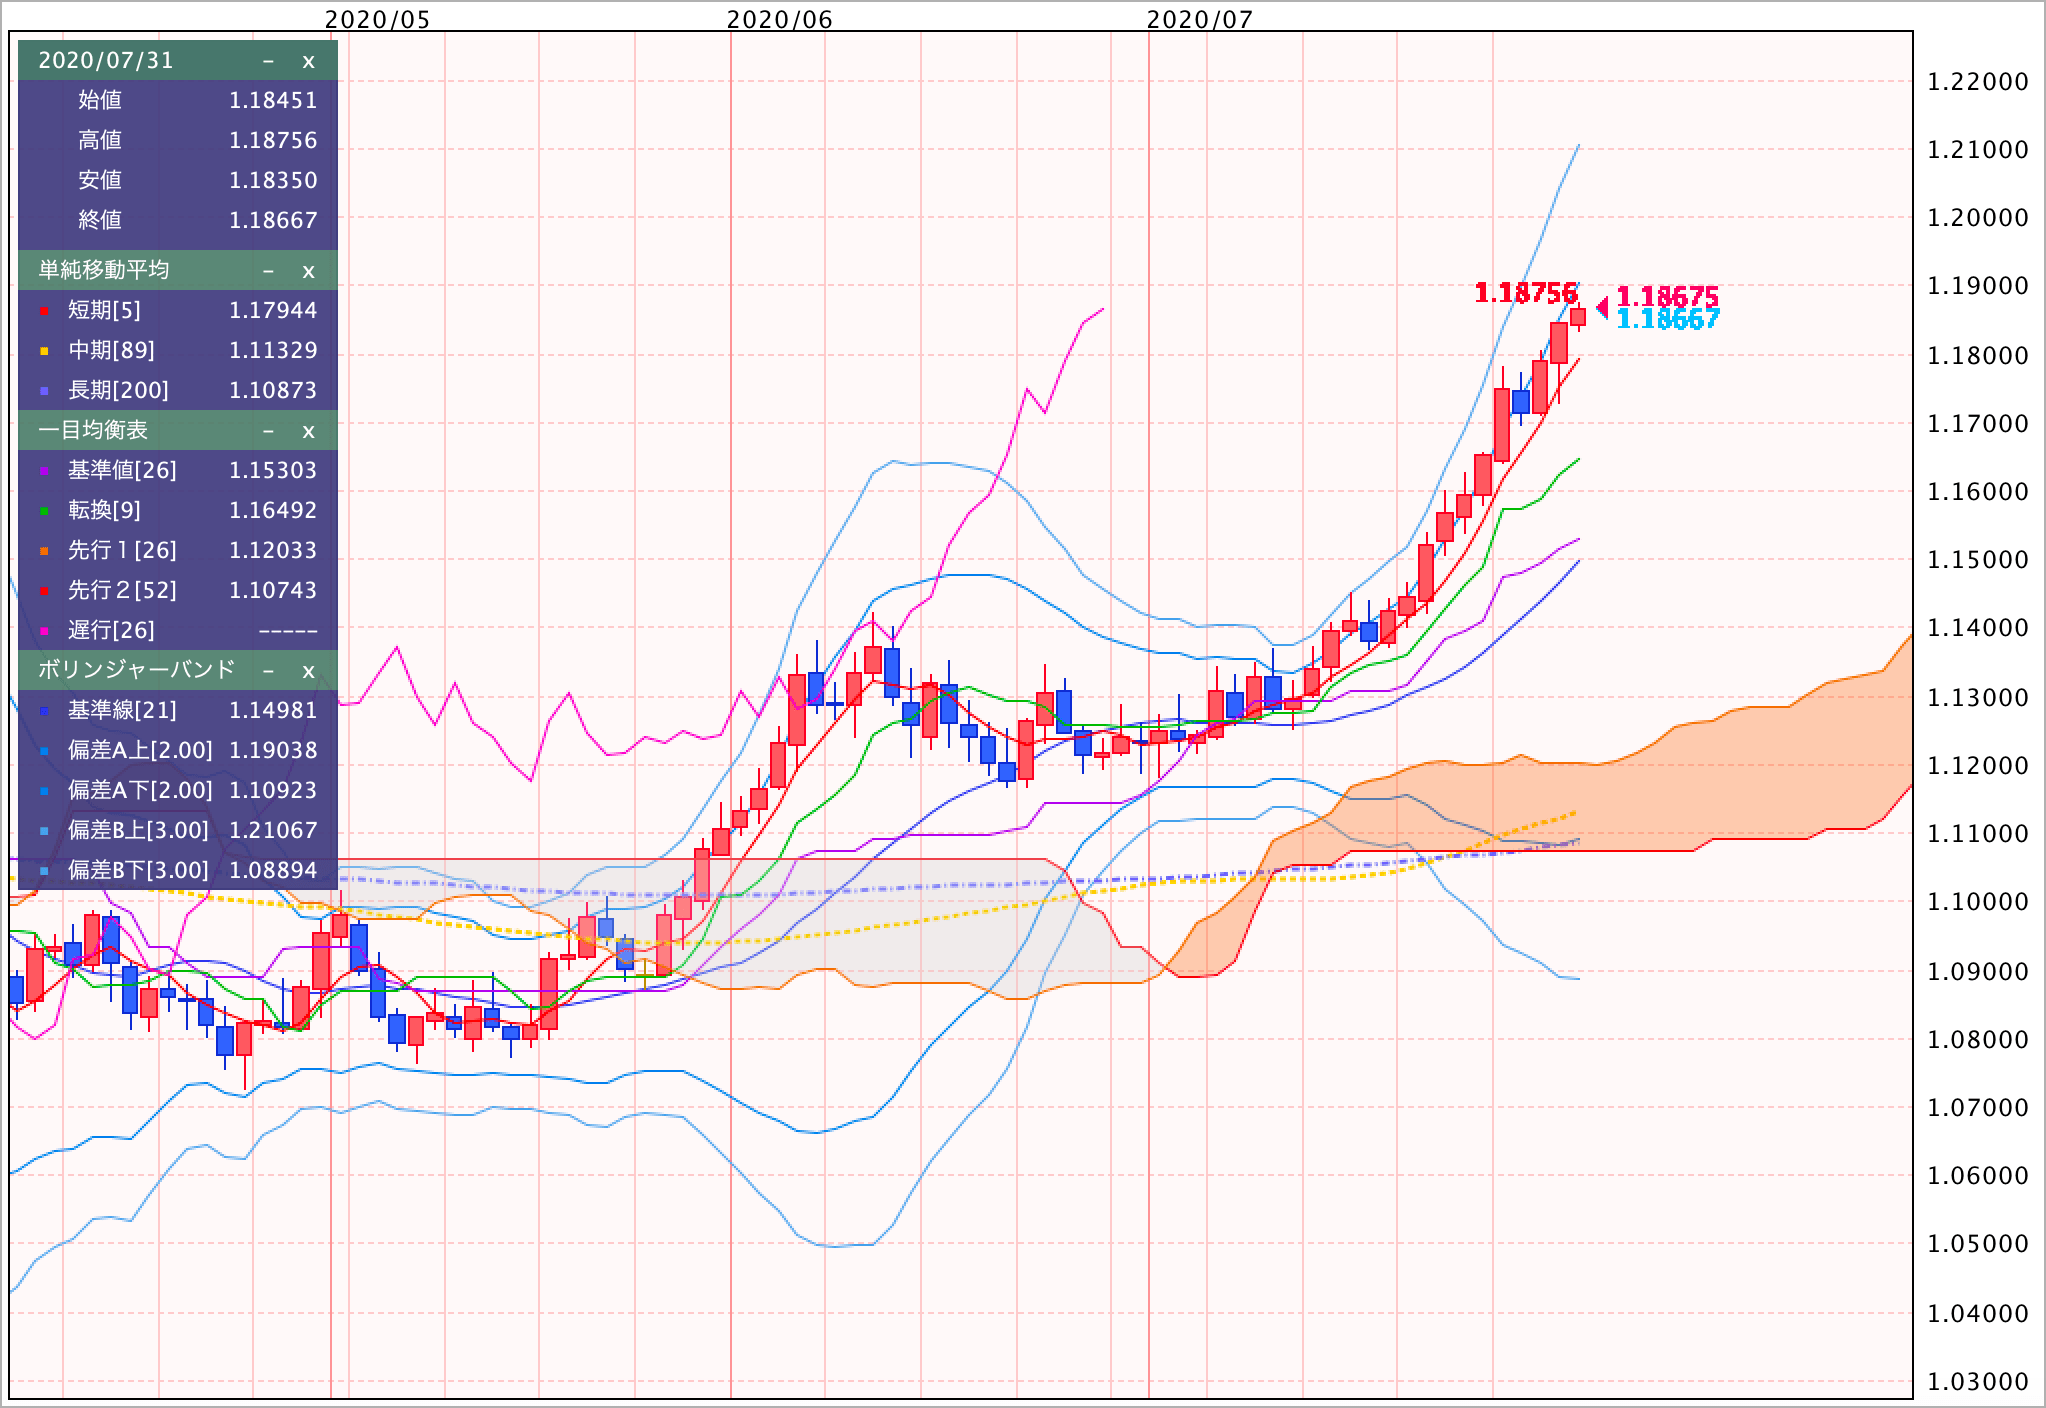The image size is (2046, 1408).
Task: Click the 偏差B上[3.00] value 1.21067
Action: tap(273, 831)
